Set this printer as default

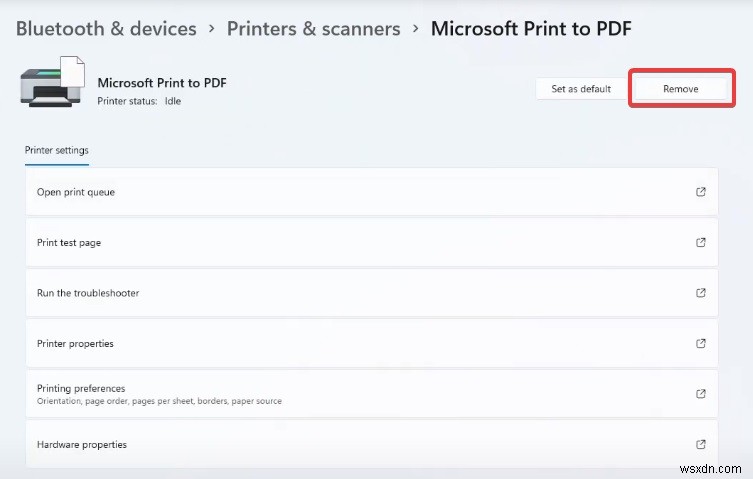(x=581, y=89)
